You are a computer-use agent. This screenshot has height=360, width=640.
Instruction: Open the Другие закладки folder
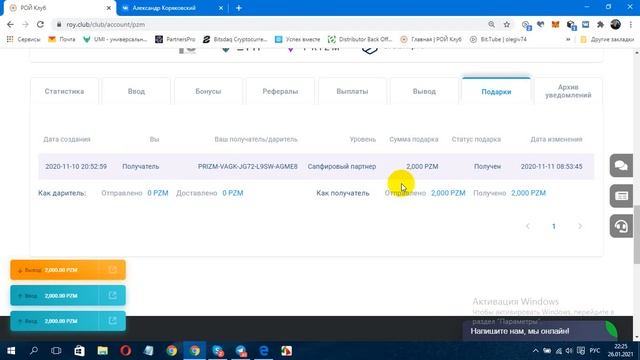pyautogui.click(x=607, y=39)
